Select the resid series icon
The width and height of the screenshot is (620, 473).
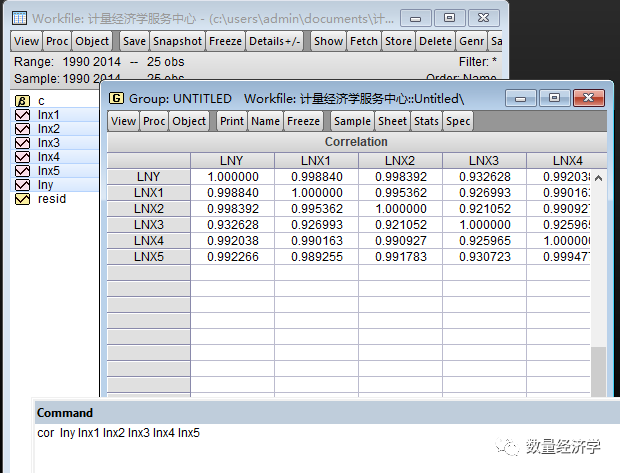(22, 199)
